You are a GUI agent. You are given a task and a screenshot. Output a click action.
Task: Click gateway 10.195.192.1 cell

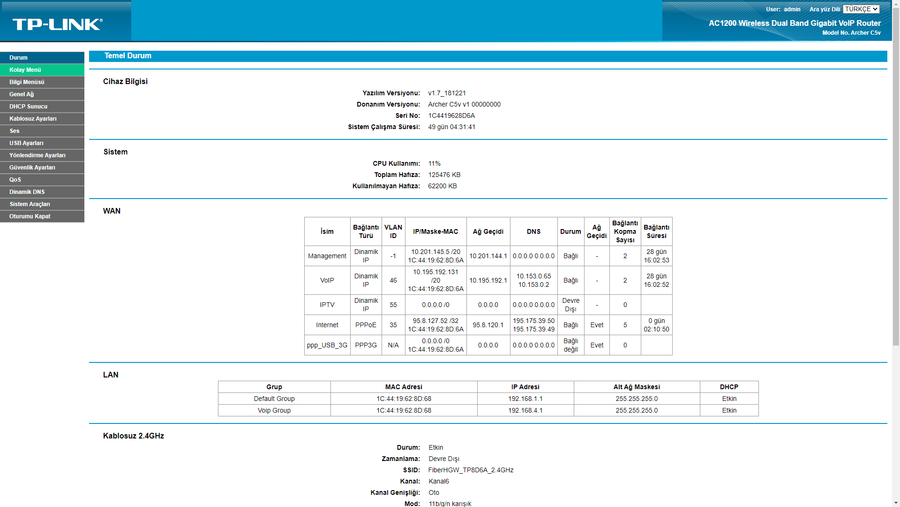[488, 281]
